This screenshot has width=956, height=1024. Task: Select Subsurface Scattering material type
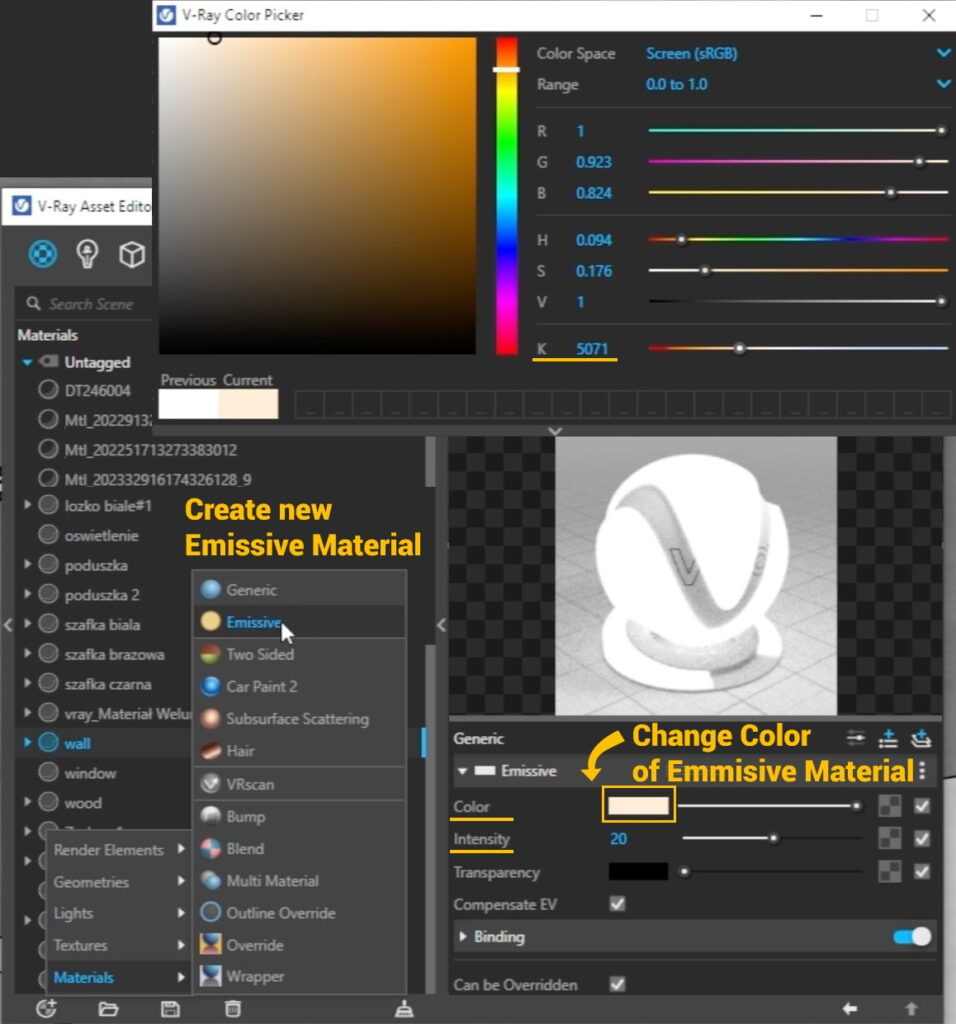point(297,718)
